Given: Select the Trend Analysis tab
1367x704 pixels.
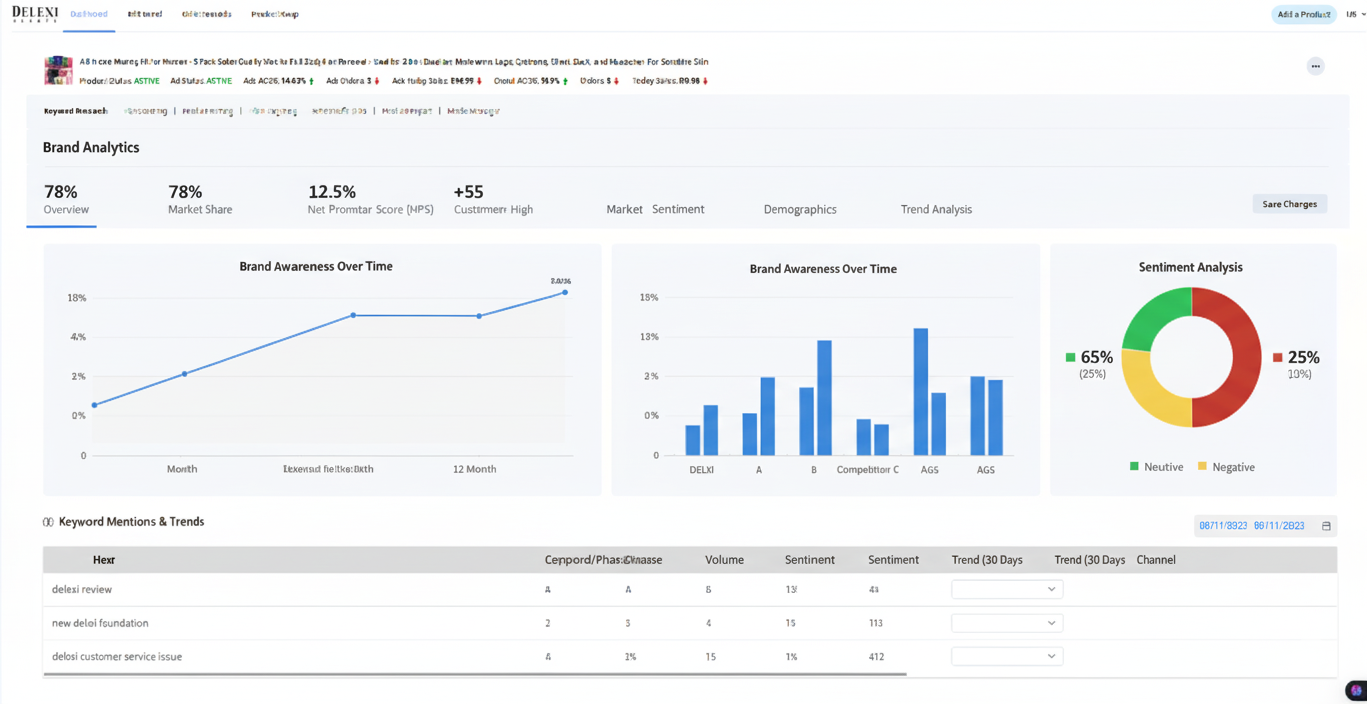Looking at the screenshot, I should 935,209.
